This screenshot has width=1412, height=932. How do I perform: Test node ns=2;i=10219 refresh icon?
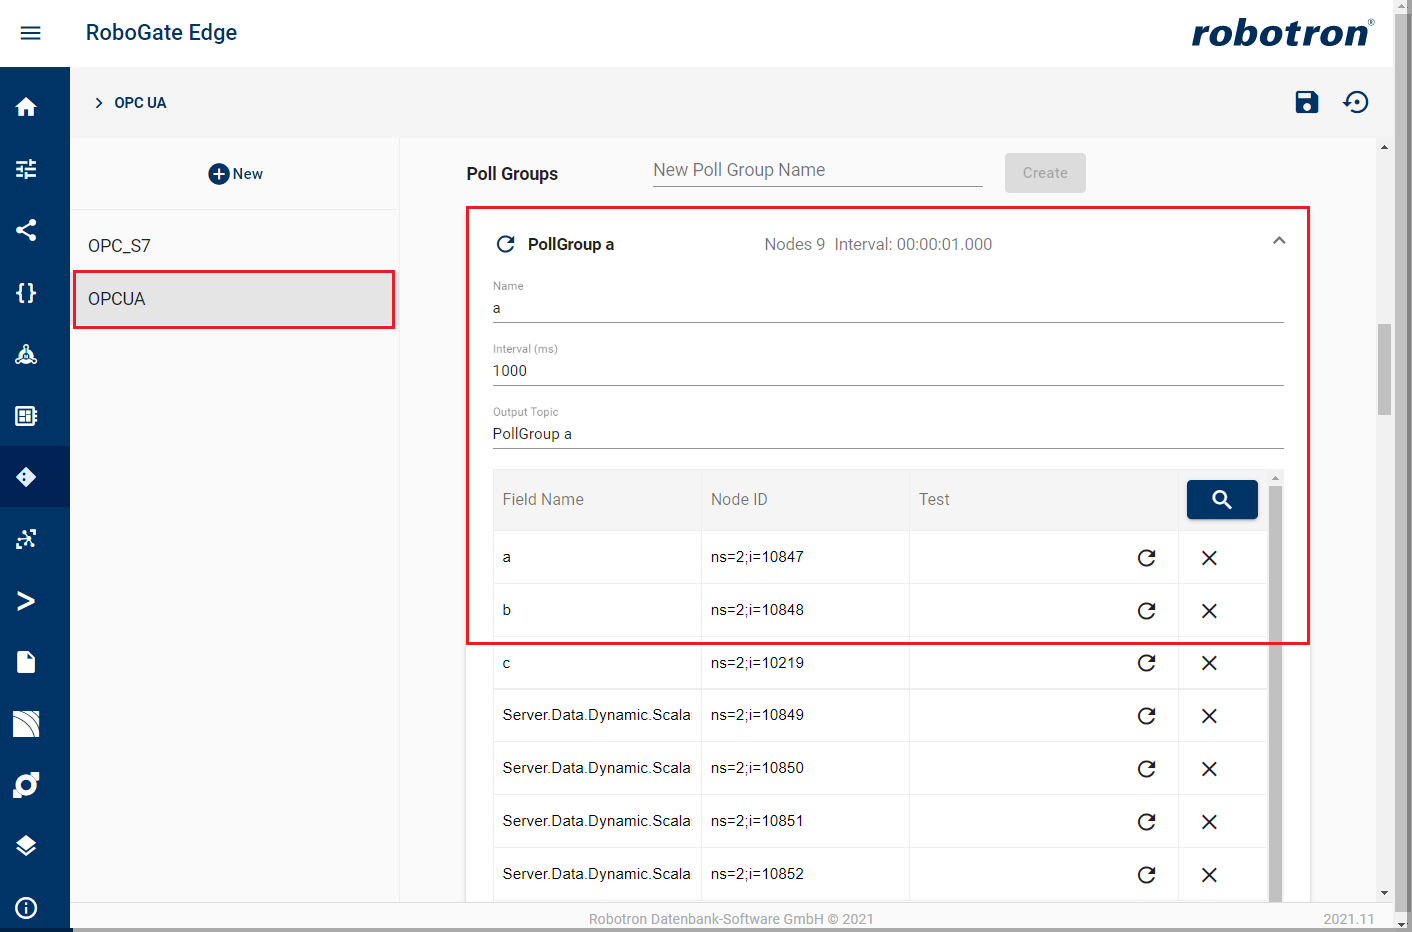click(1147, 663)
